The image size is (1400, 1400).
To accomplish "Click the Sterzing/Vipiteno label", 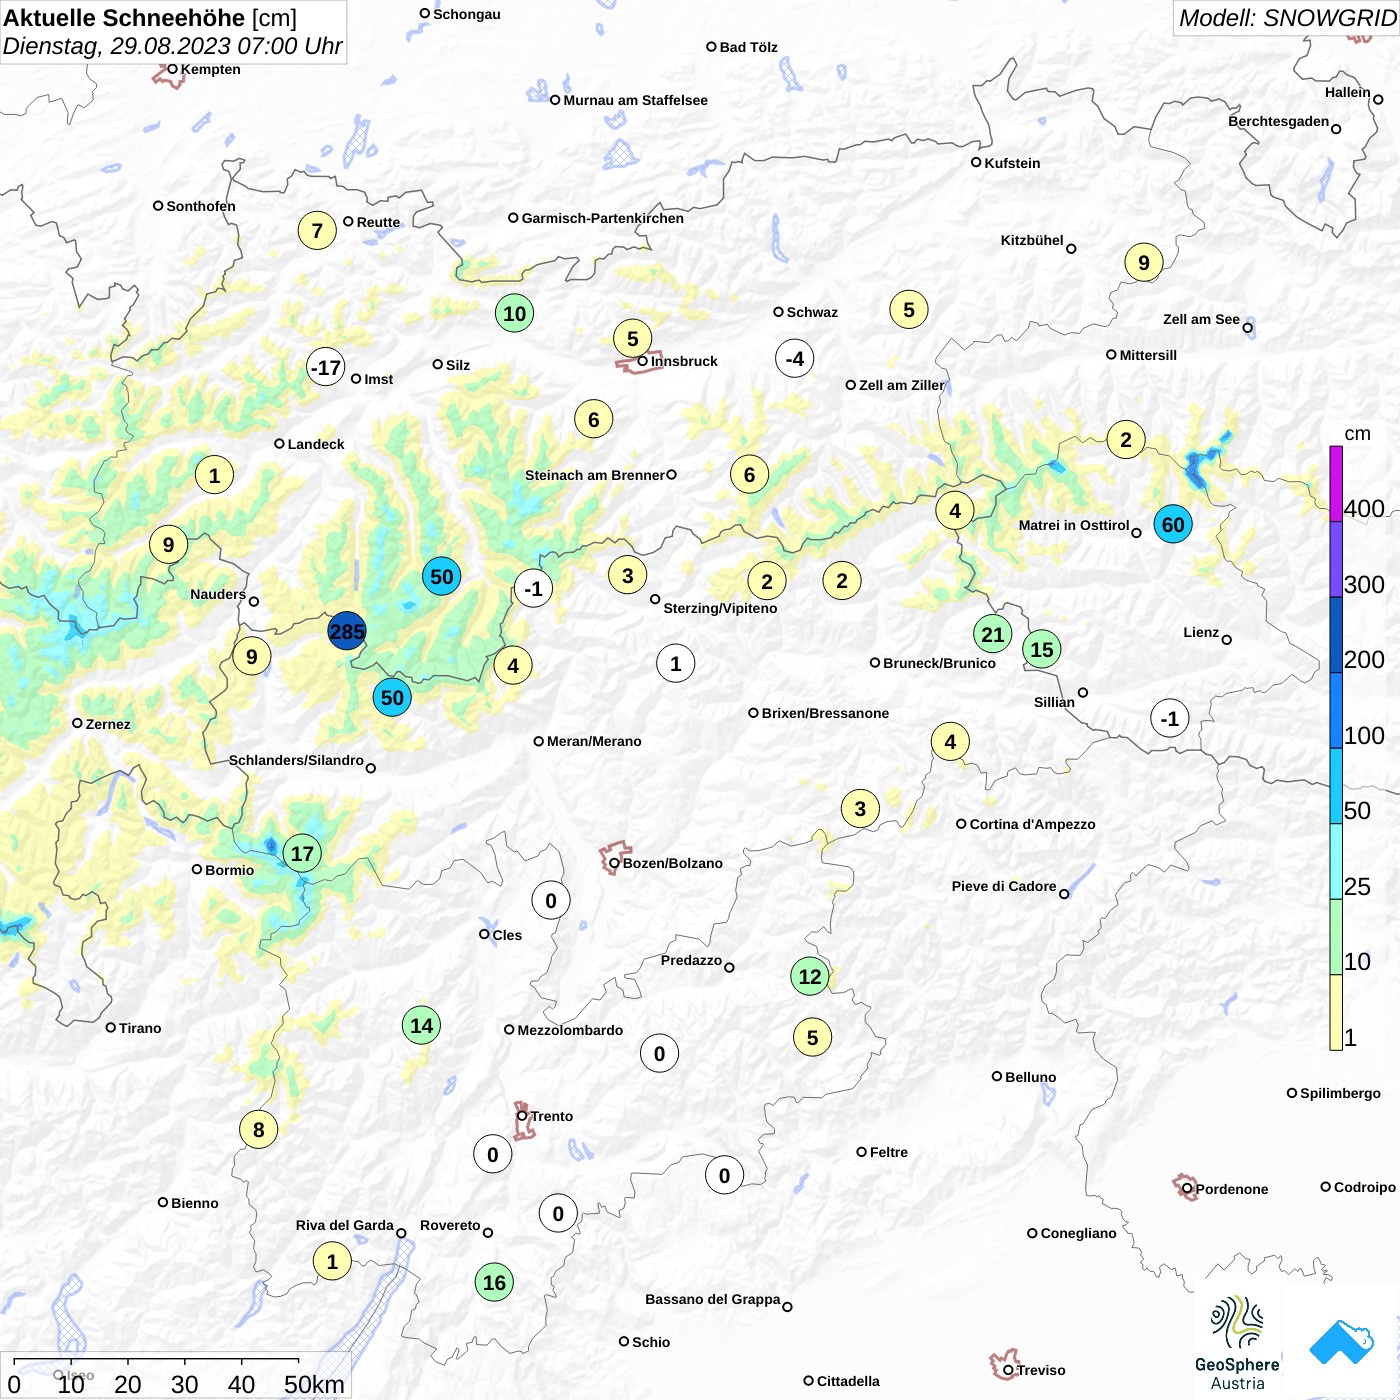I will coord(720,608).
